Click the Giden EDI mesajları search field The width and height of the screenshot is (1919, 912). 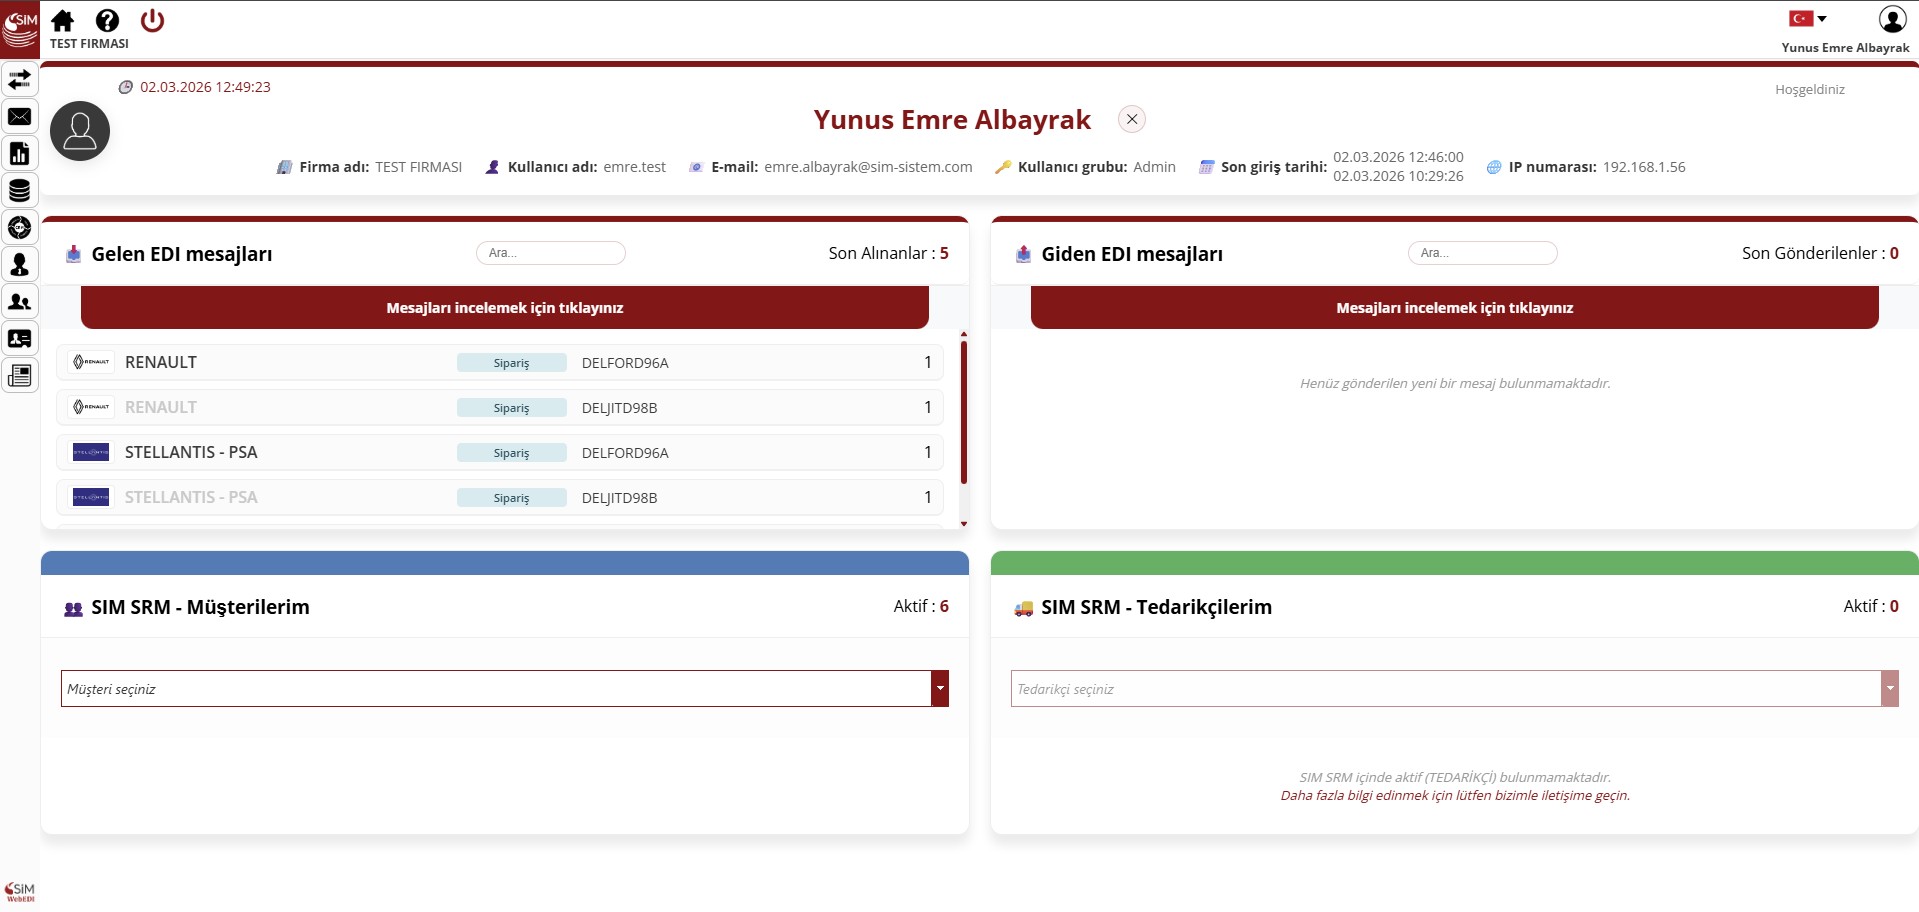[x=1482, y=253]
